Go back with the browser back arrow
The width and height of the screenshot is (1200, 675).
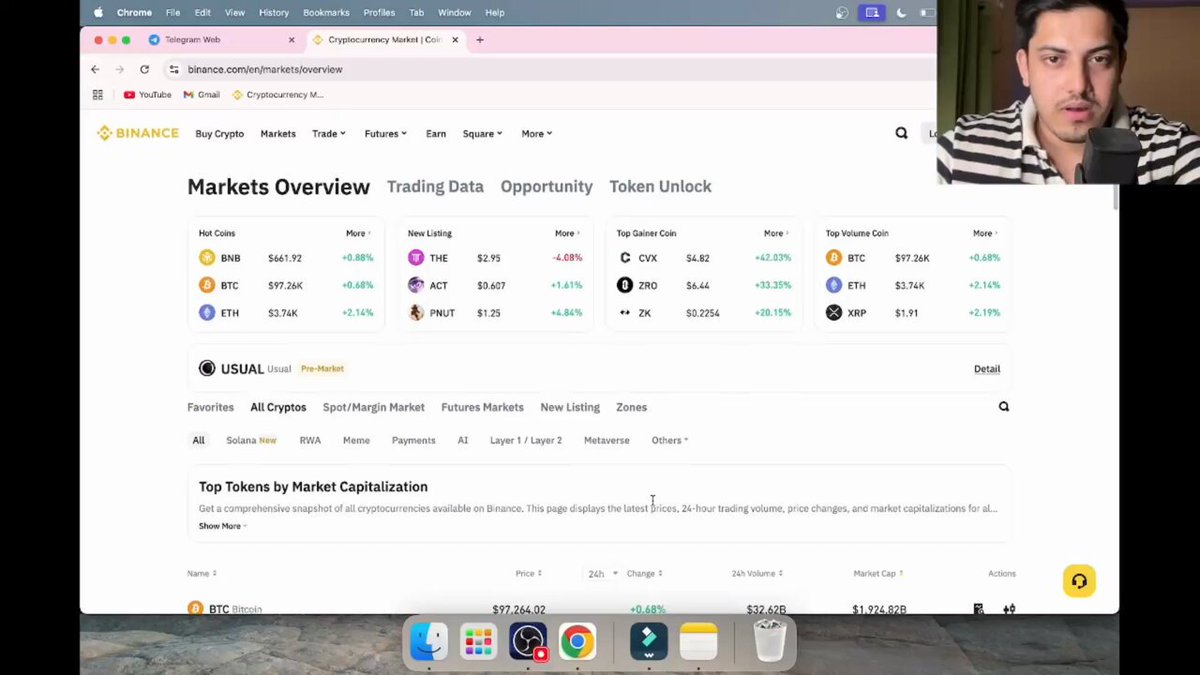click(95, 69)
